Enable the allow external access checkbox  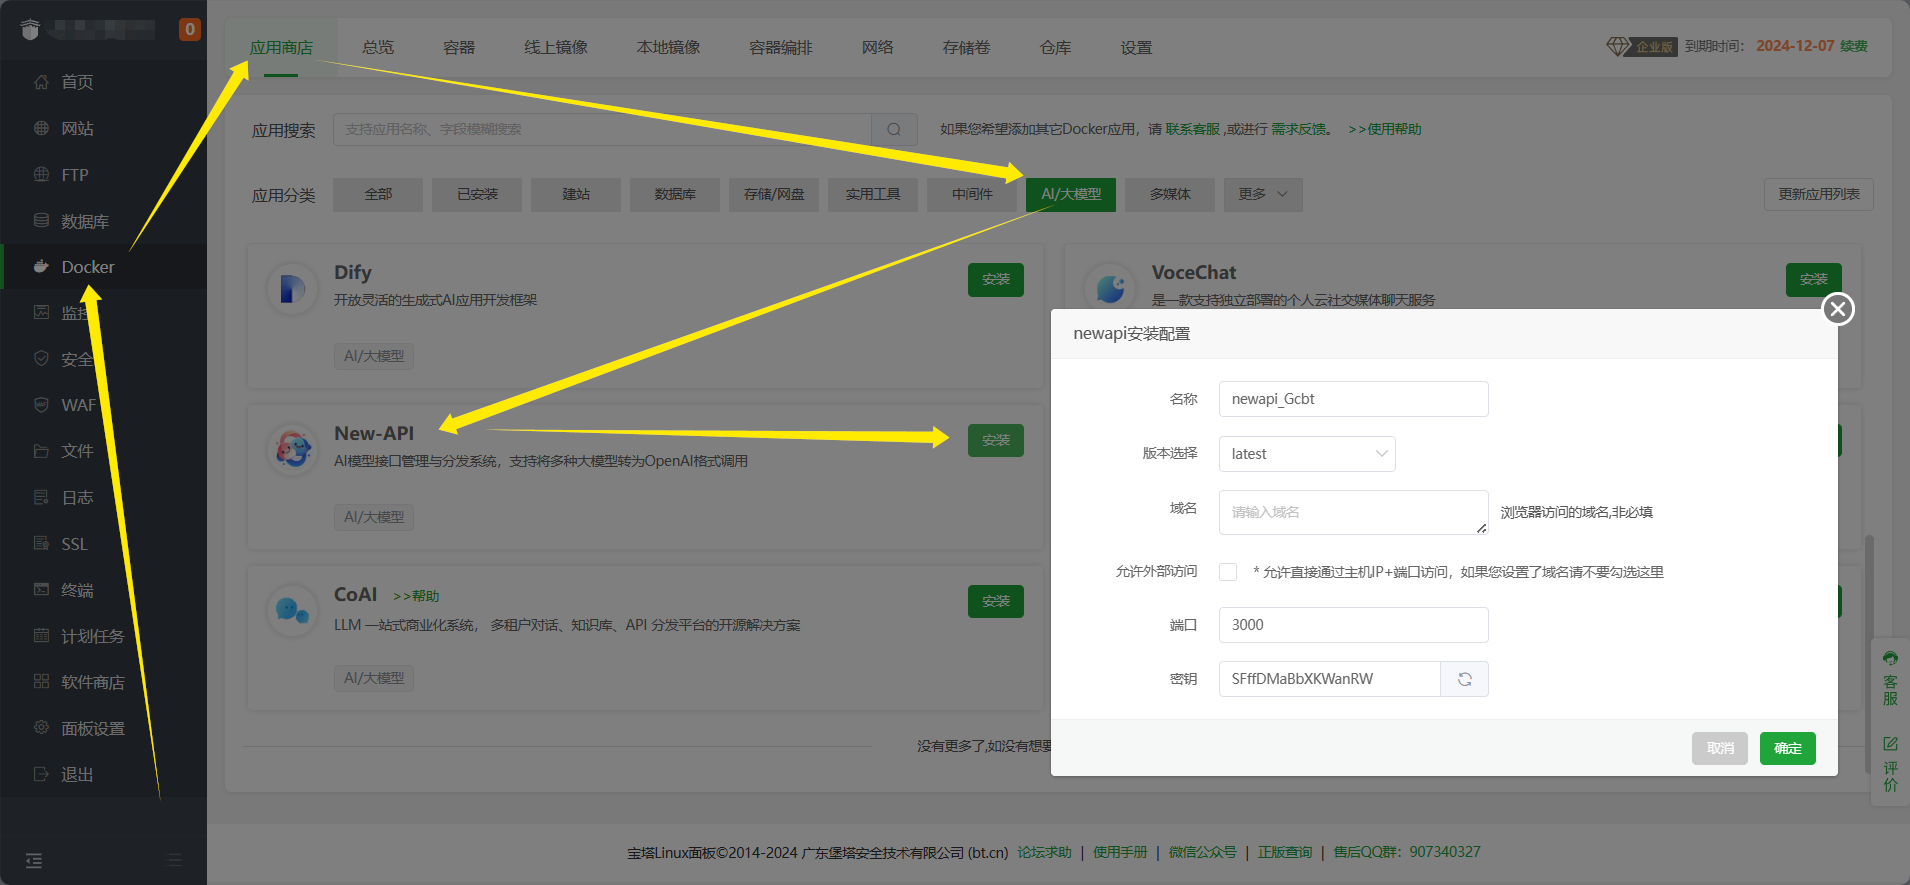1228,572
